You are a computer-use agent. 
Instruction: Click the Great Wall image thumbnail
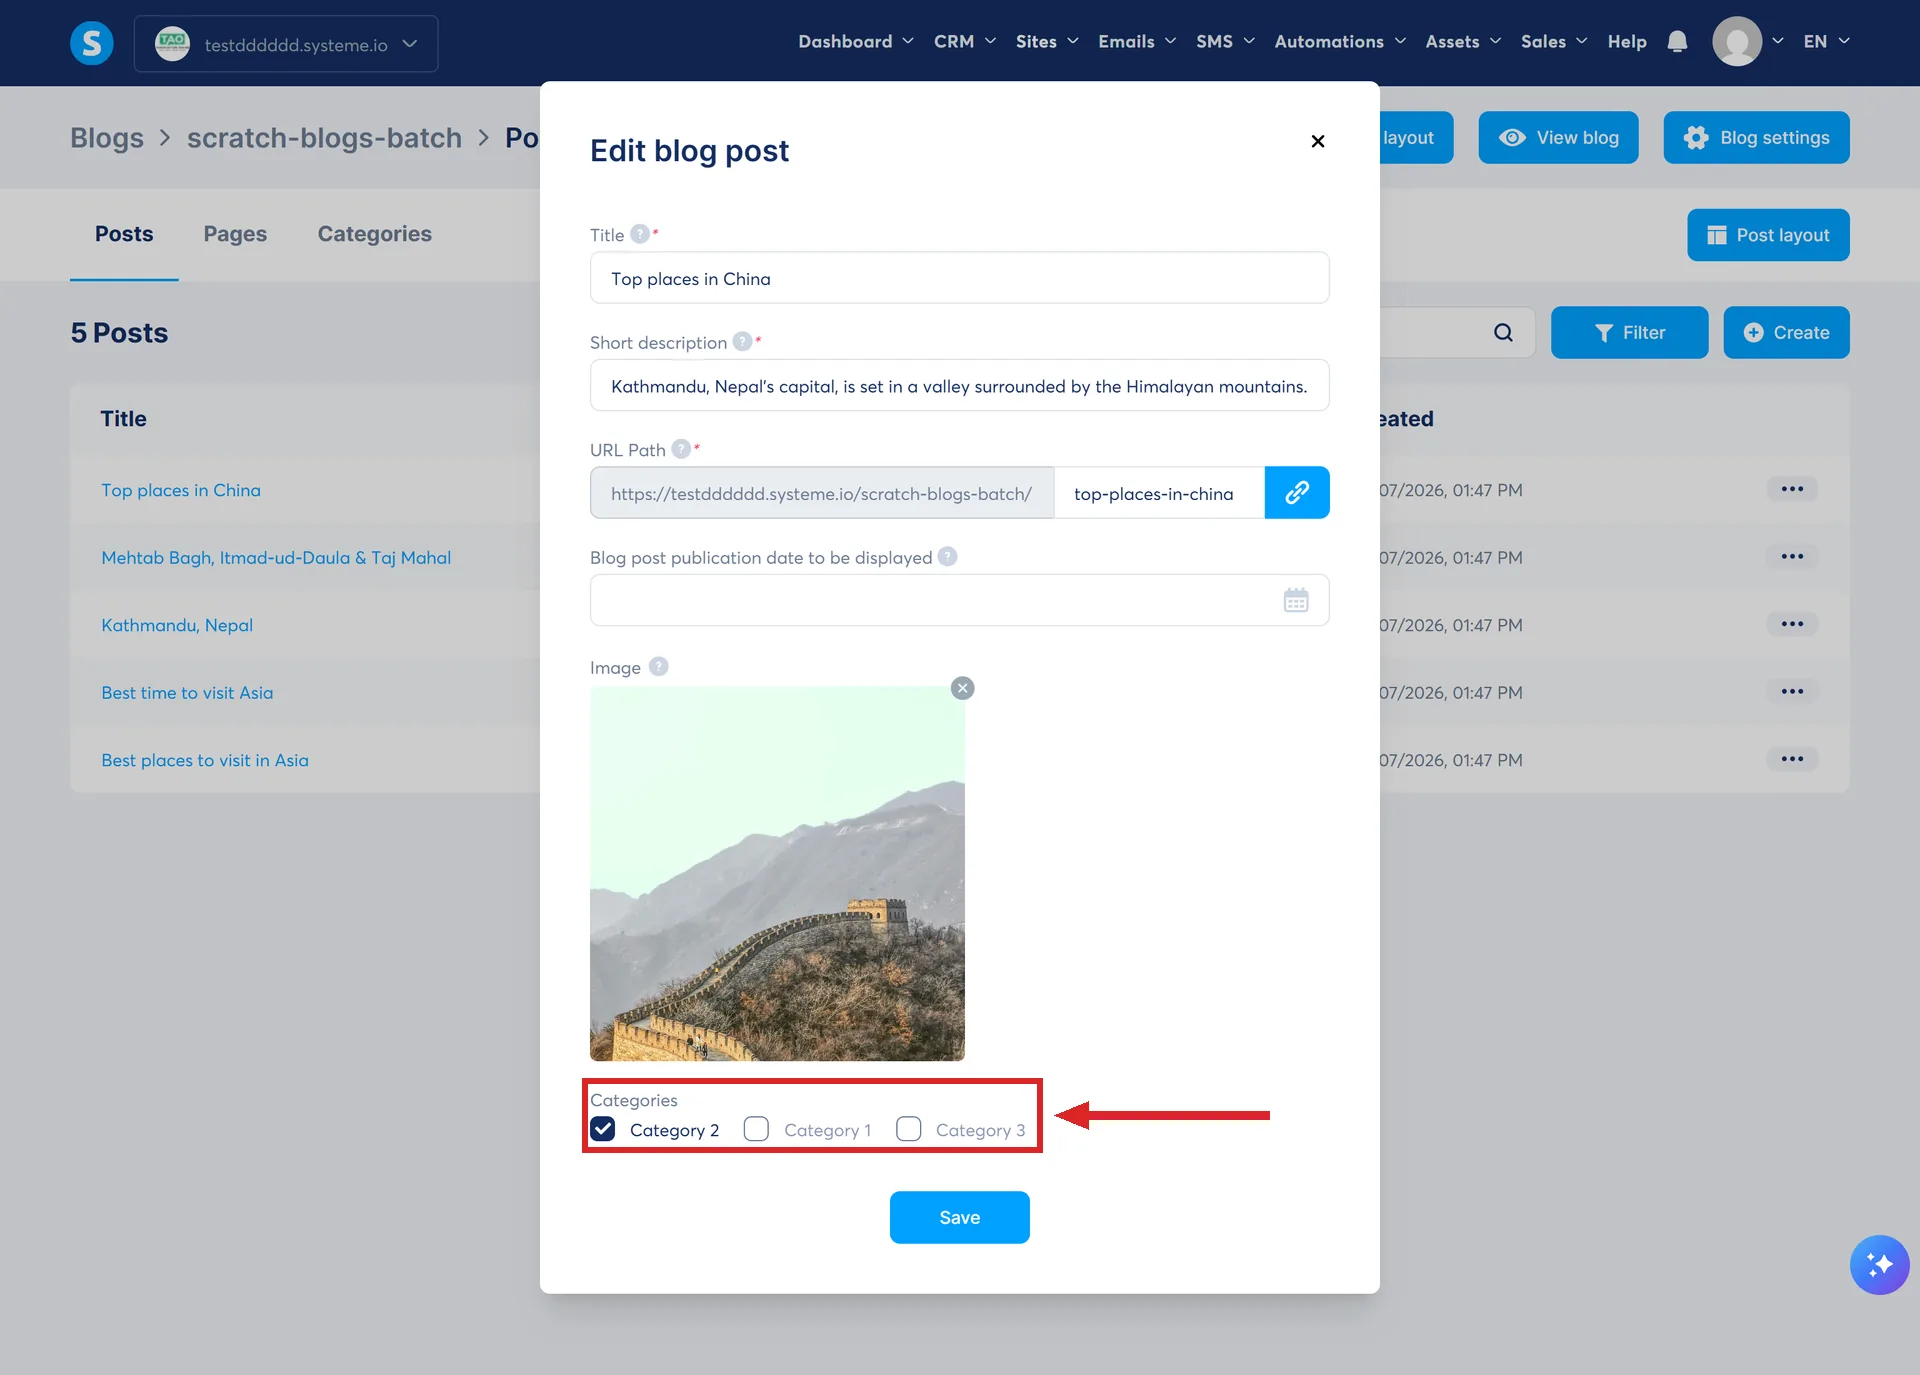pos(777,873)
